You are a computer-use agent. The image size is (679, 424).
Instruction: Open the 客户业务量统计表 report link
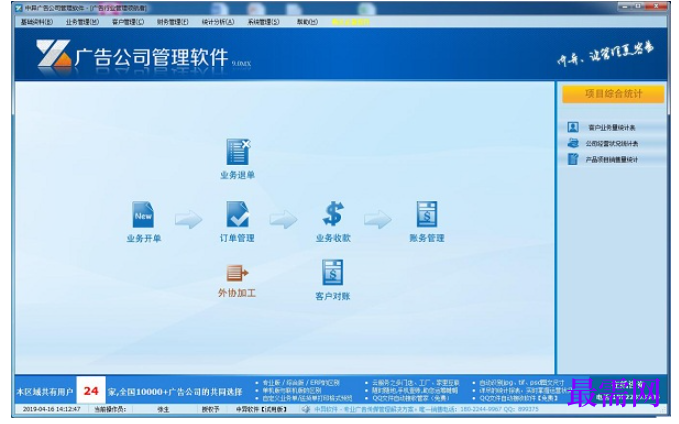(611, 127)
